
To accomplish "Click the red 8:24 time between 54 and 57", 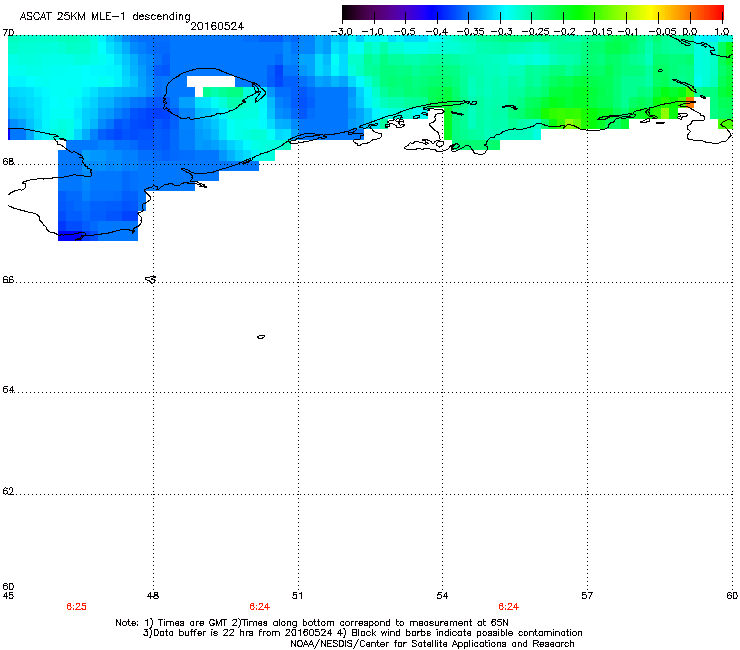I will tap(508, 607).
